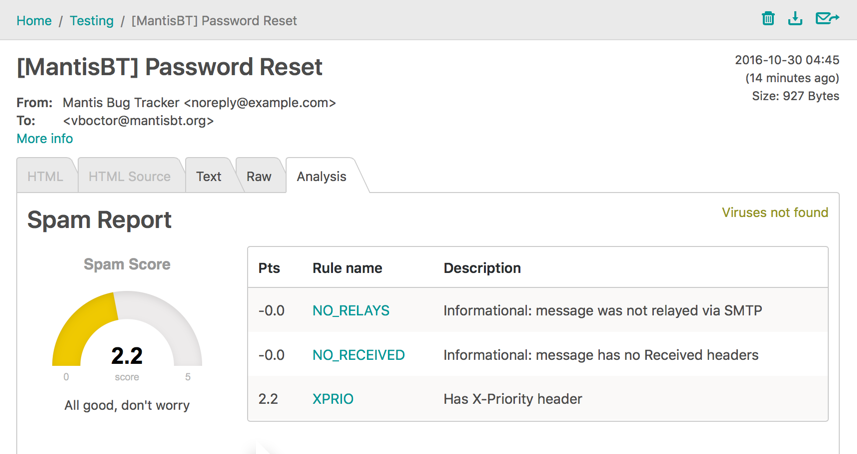Download the message using the download icon

click(x=795, y=18)
